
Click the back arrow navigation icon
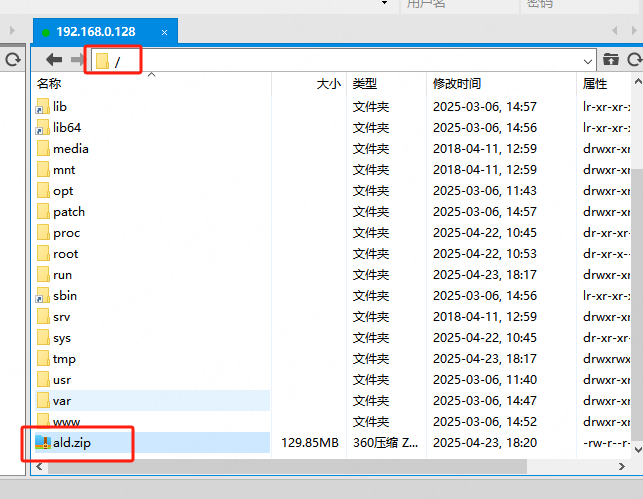54,60
